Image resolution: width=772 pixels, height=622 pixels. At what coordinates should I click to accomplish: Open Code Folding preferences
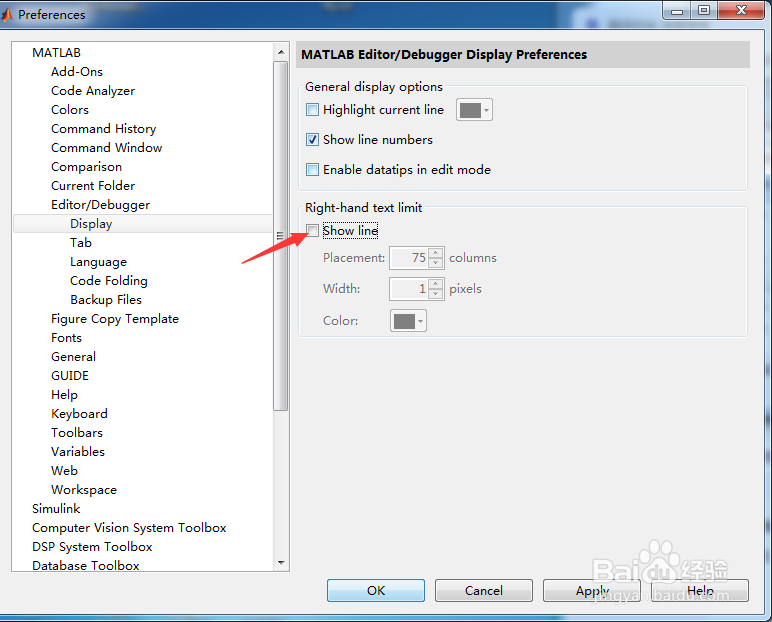coord(108,280)
